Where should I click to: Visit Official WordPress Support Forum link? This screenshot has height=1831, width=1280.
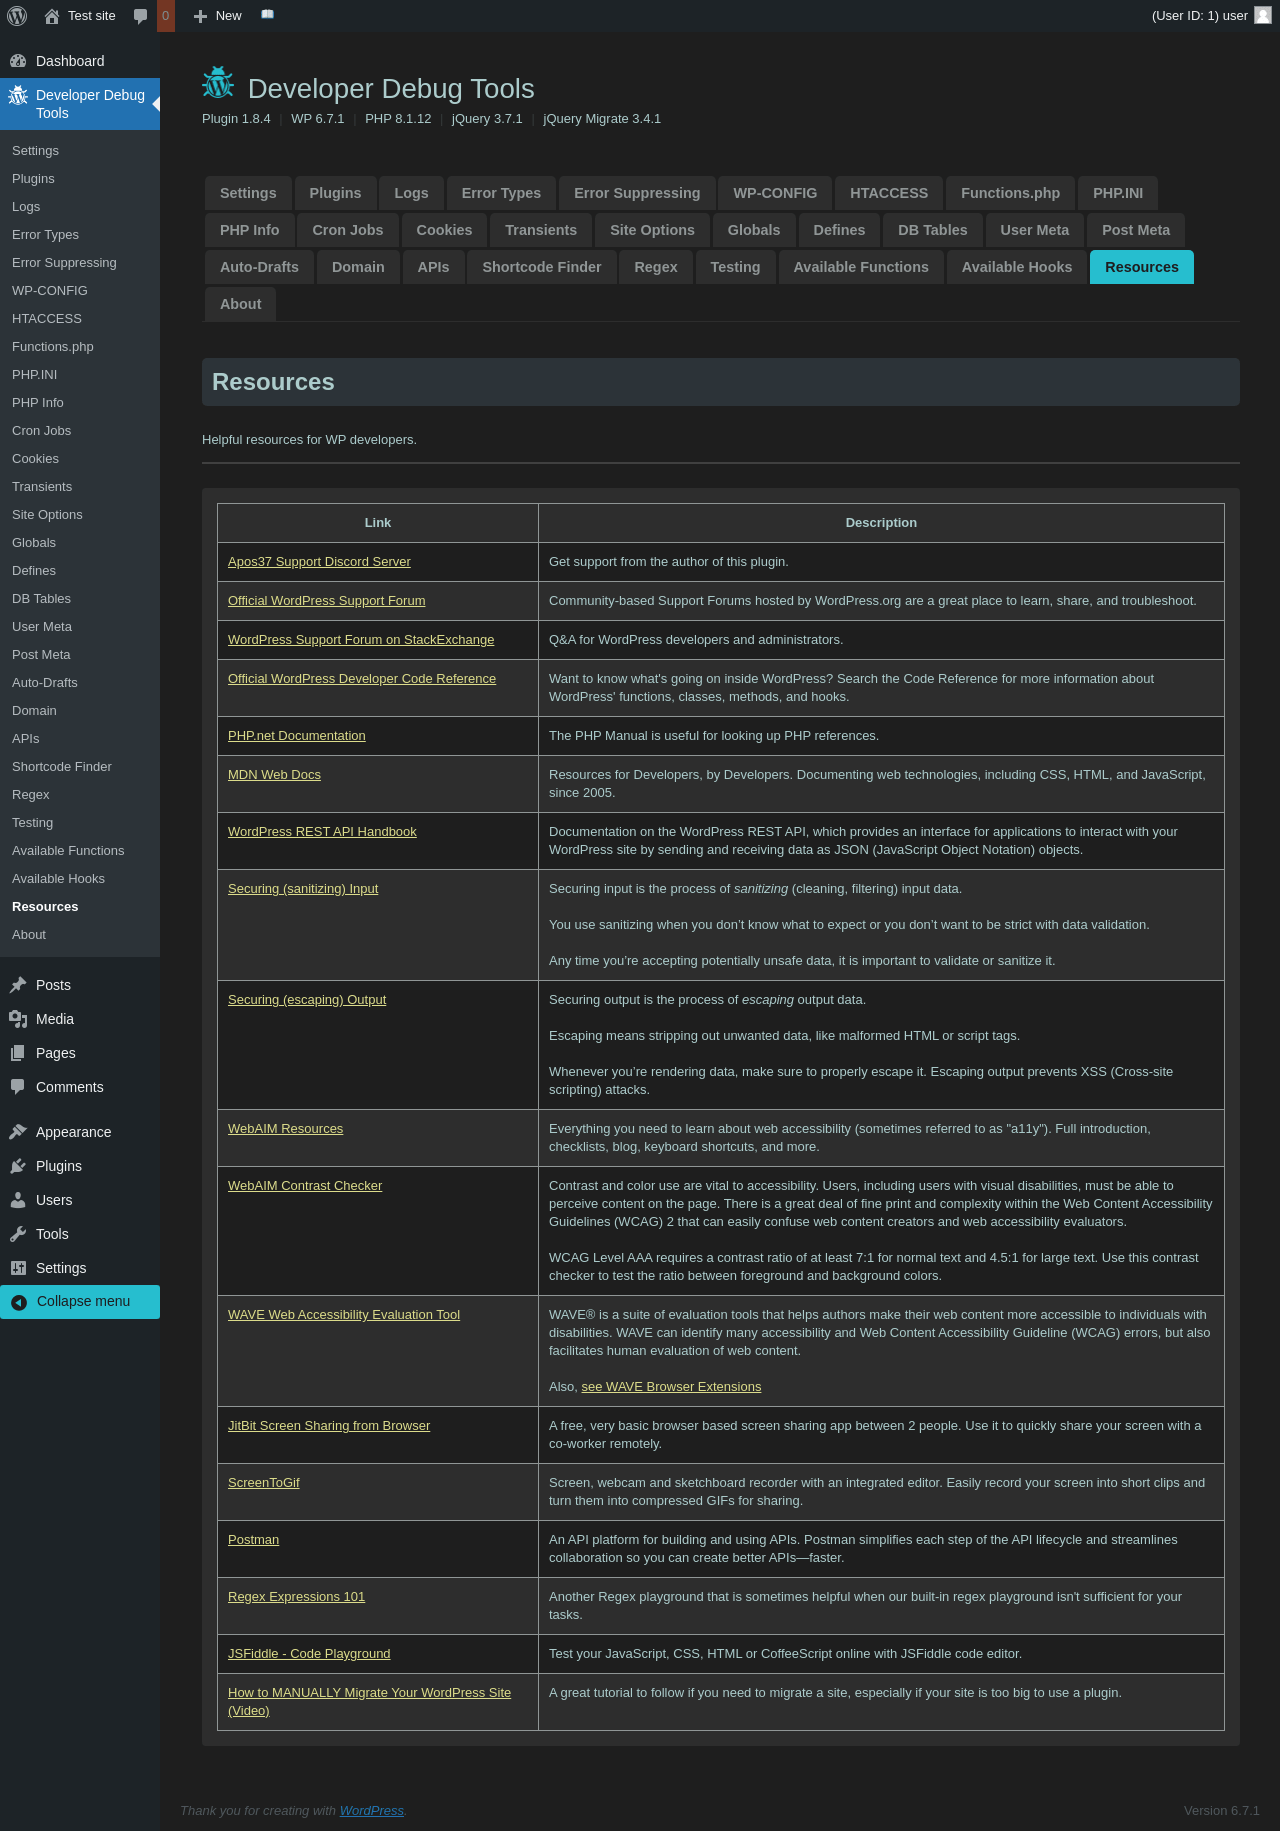(327, 601)
